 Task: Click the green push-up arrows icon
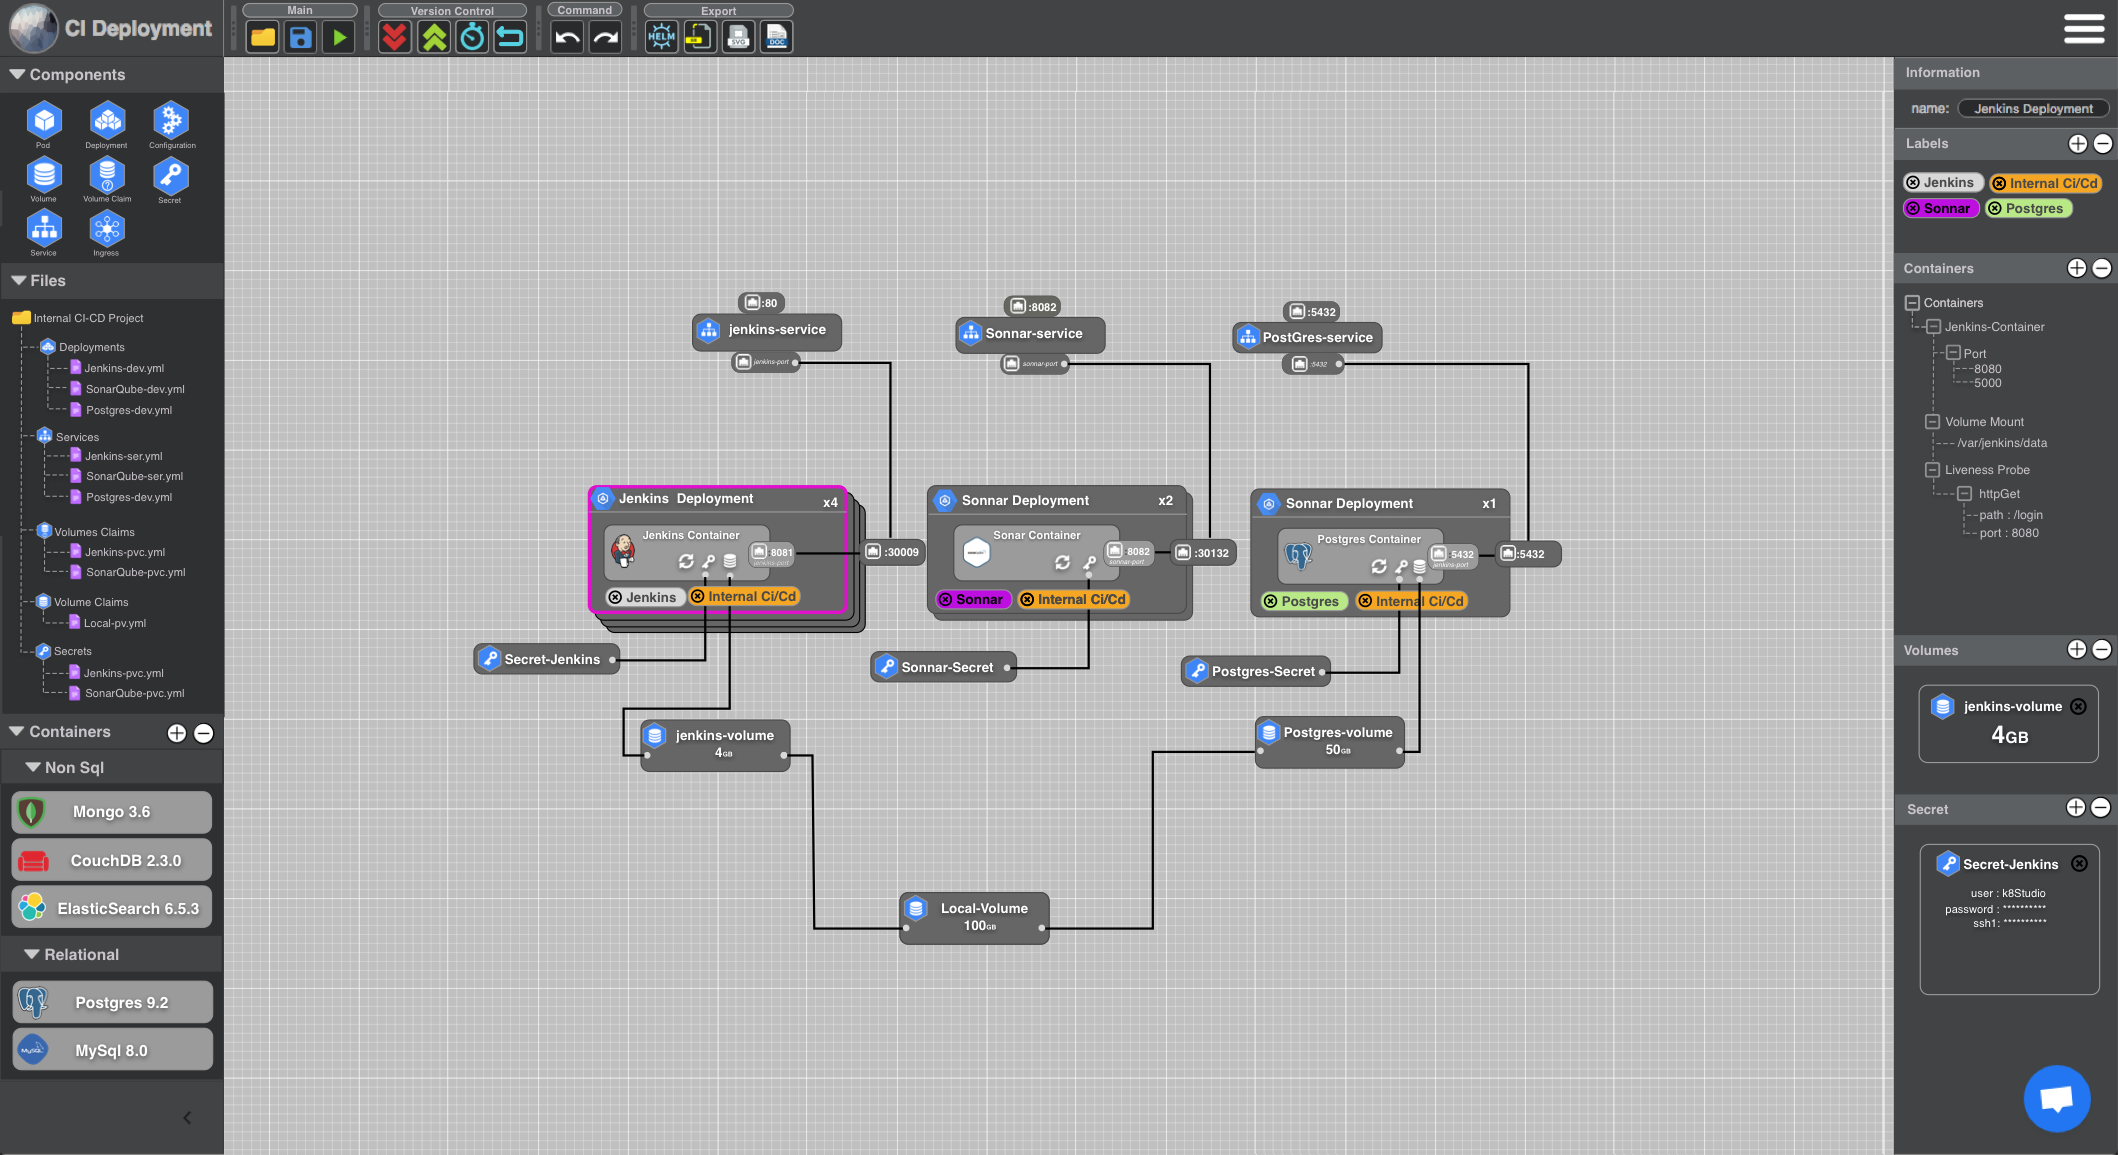434,38
